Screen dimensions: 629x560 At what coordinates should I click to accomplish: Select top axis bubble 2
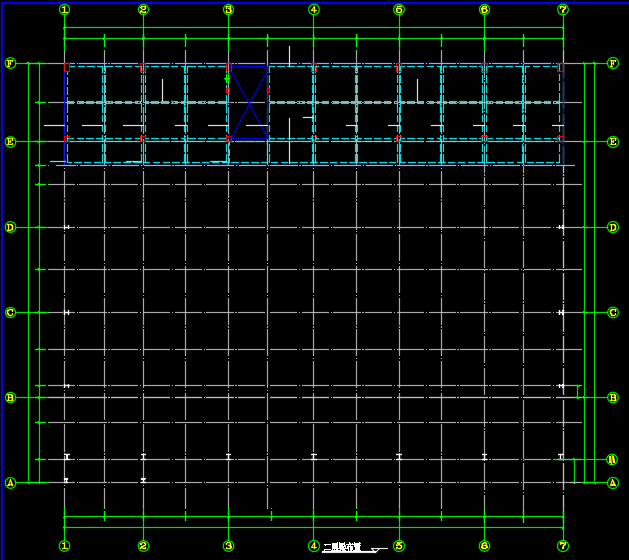click(143, 10)
